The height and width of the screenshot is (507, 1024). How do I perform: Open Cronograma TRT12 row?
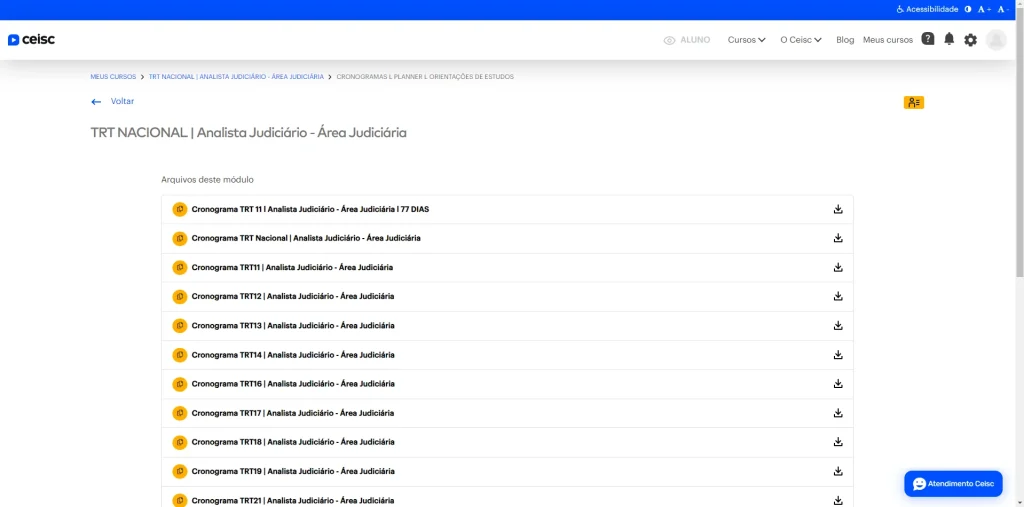(x=507, y=297)
